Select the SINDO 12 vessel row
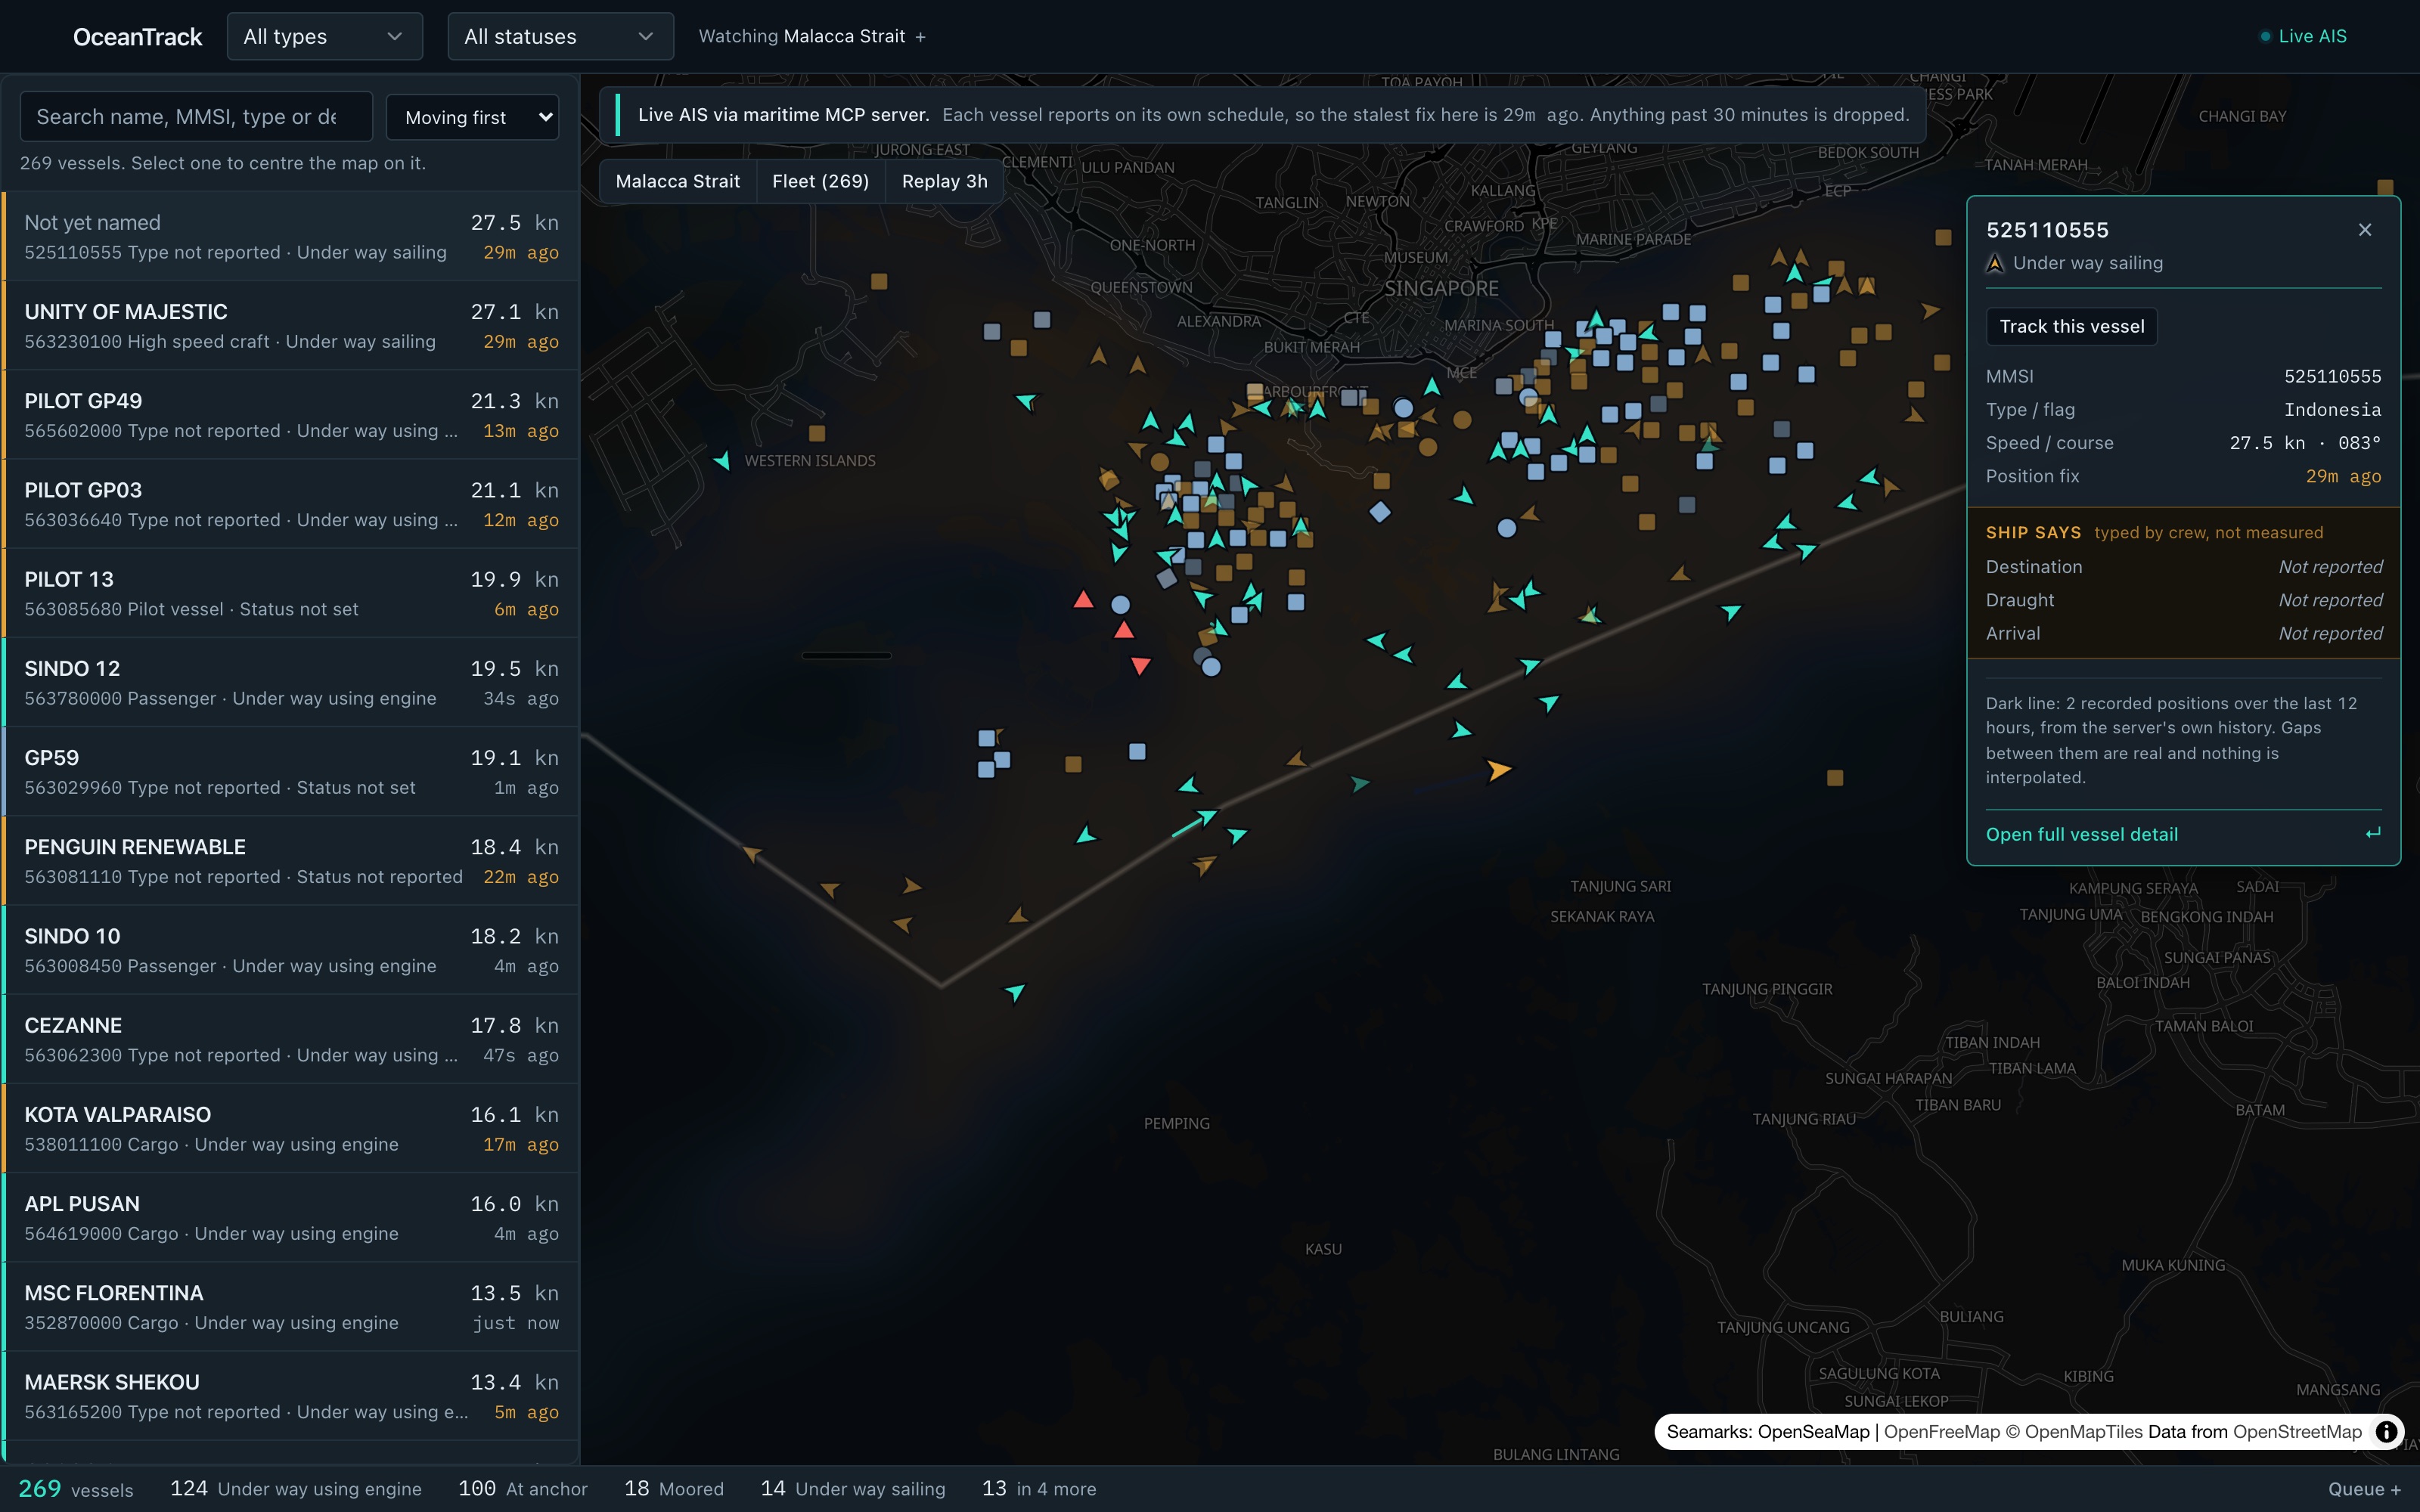The height and width of the screenshot is (1512, 2420). coord(291,683)
